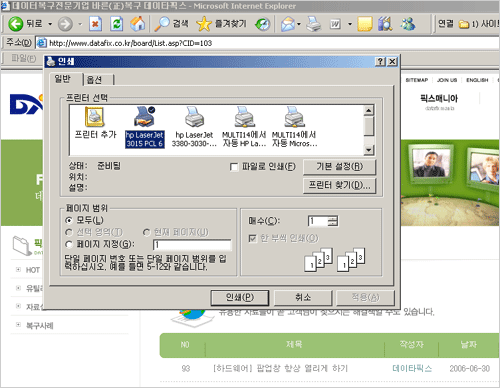Increase copies with stepper up arrow
This screenshot has height=388, width=500.
(332, 218)
